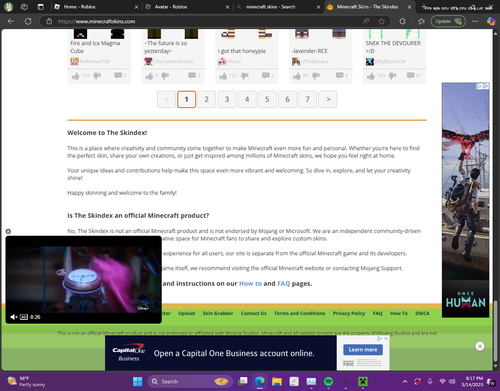
Task: Open the Favorites list icon
Action: tap(421, 21)
